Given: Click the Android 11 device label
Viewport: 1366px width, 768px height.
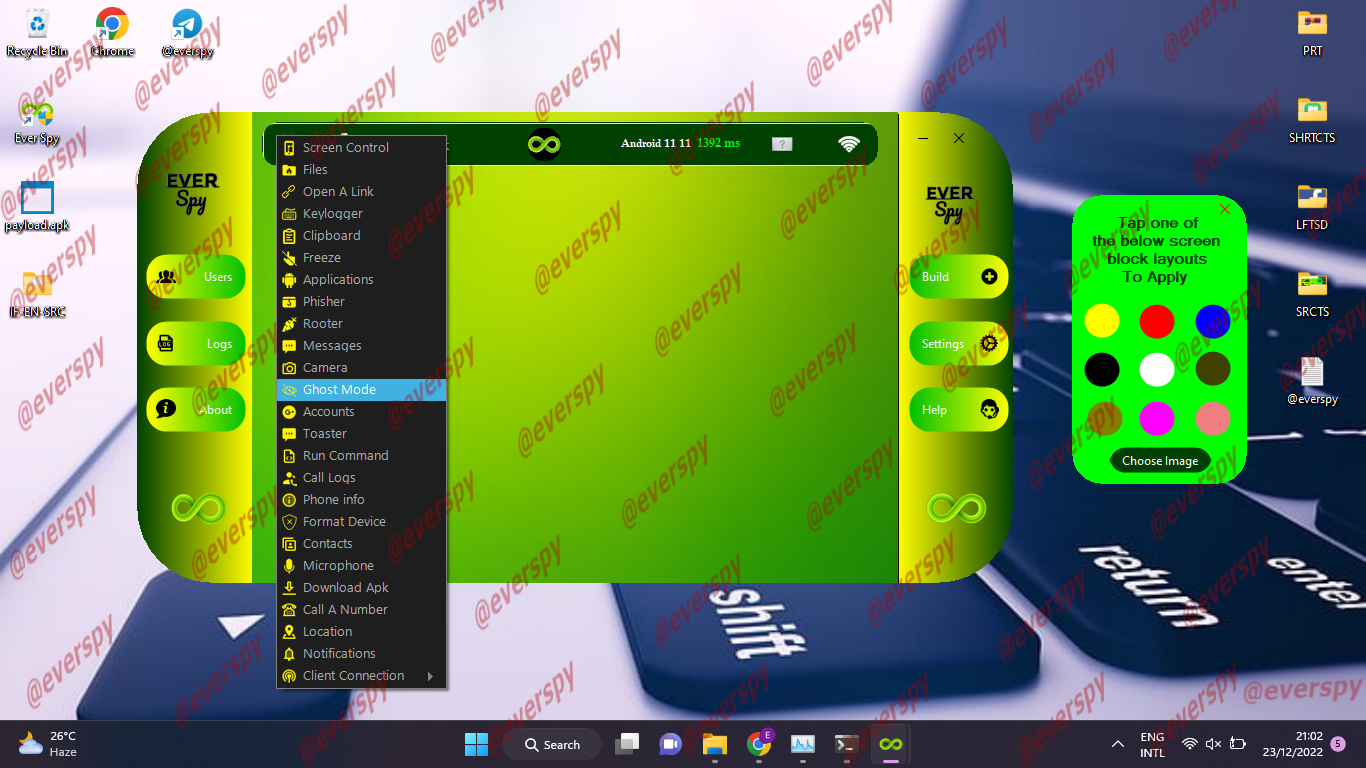Looking at the screenshot, I should tap(656, 143).
